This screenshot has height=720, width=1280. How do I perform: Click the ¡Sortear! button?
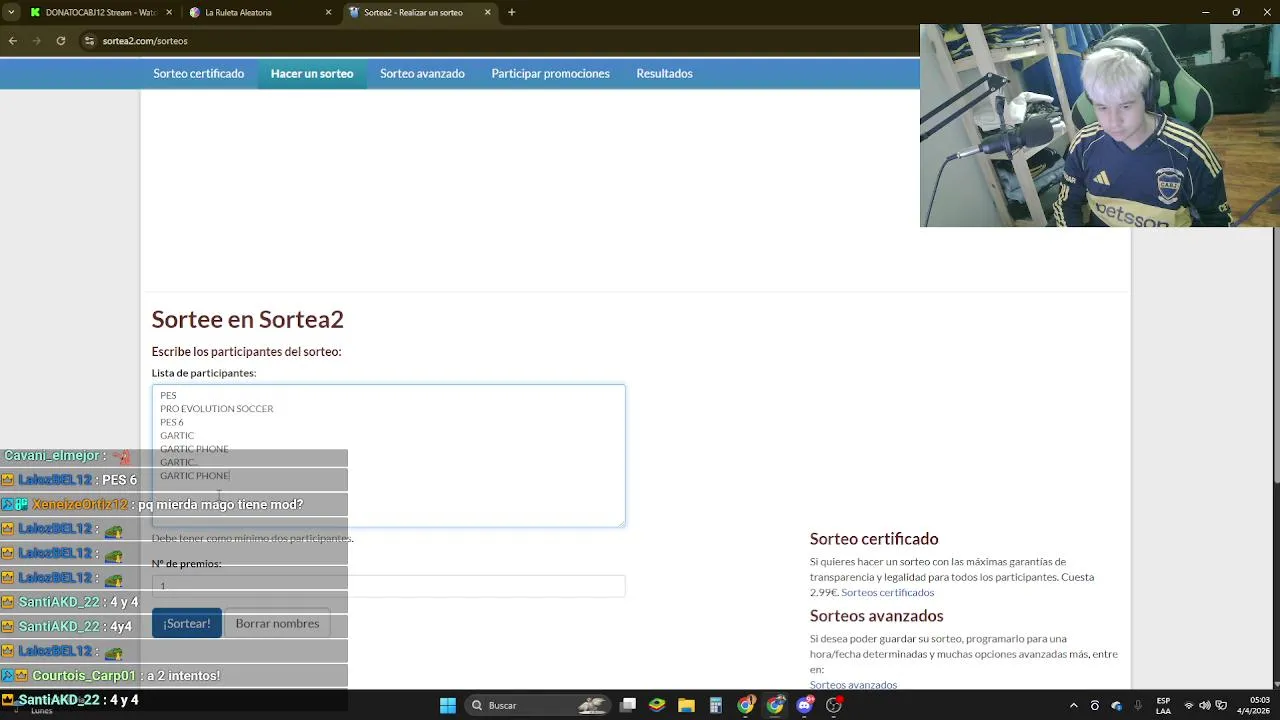(x=187, y=623)
